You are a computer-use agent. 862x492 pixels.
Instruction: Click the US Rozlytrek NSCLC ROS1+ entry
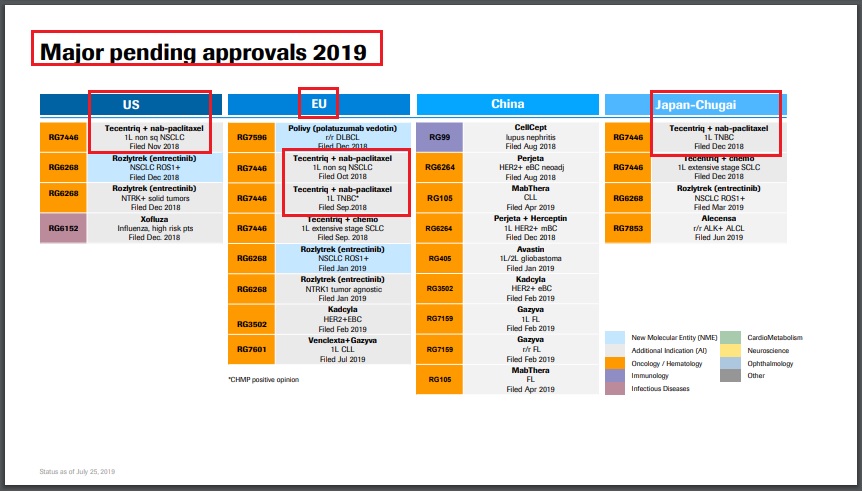[154, 168]
